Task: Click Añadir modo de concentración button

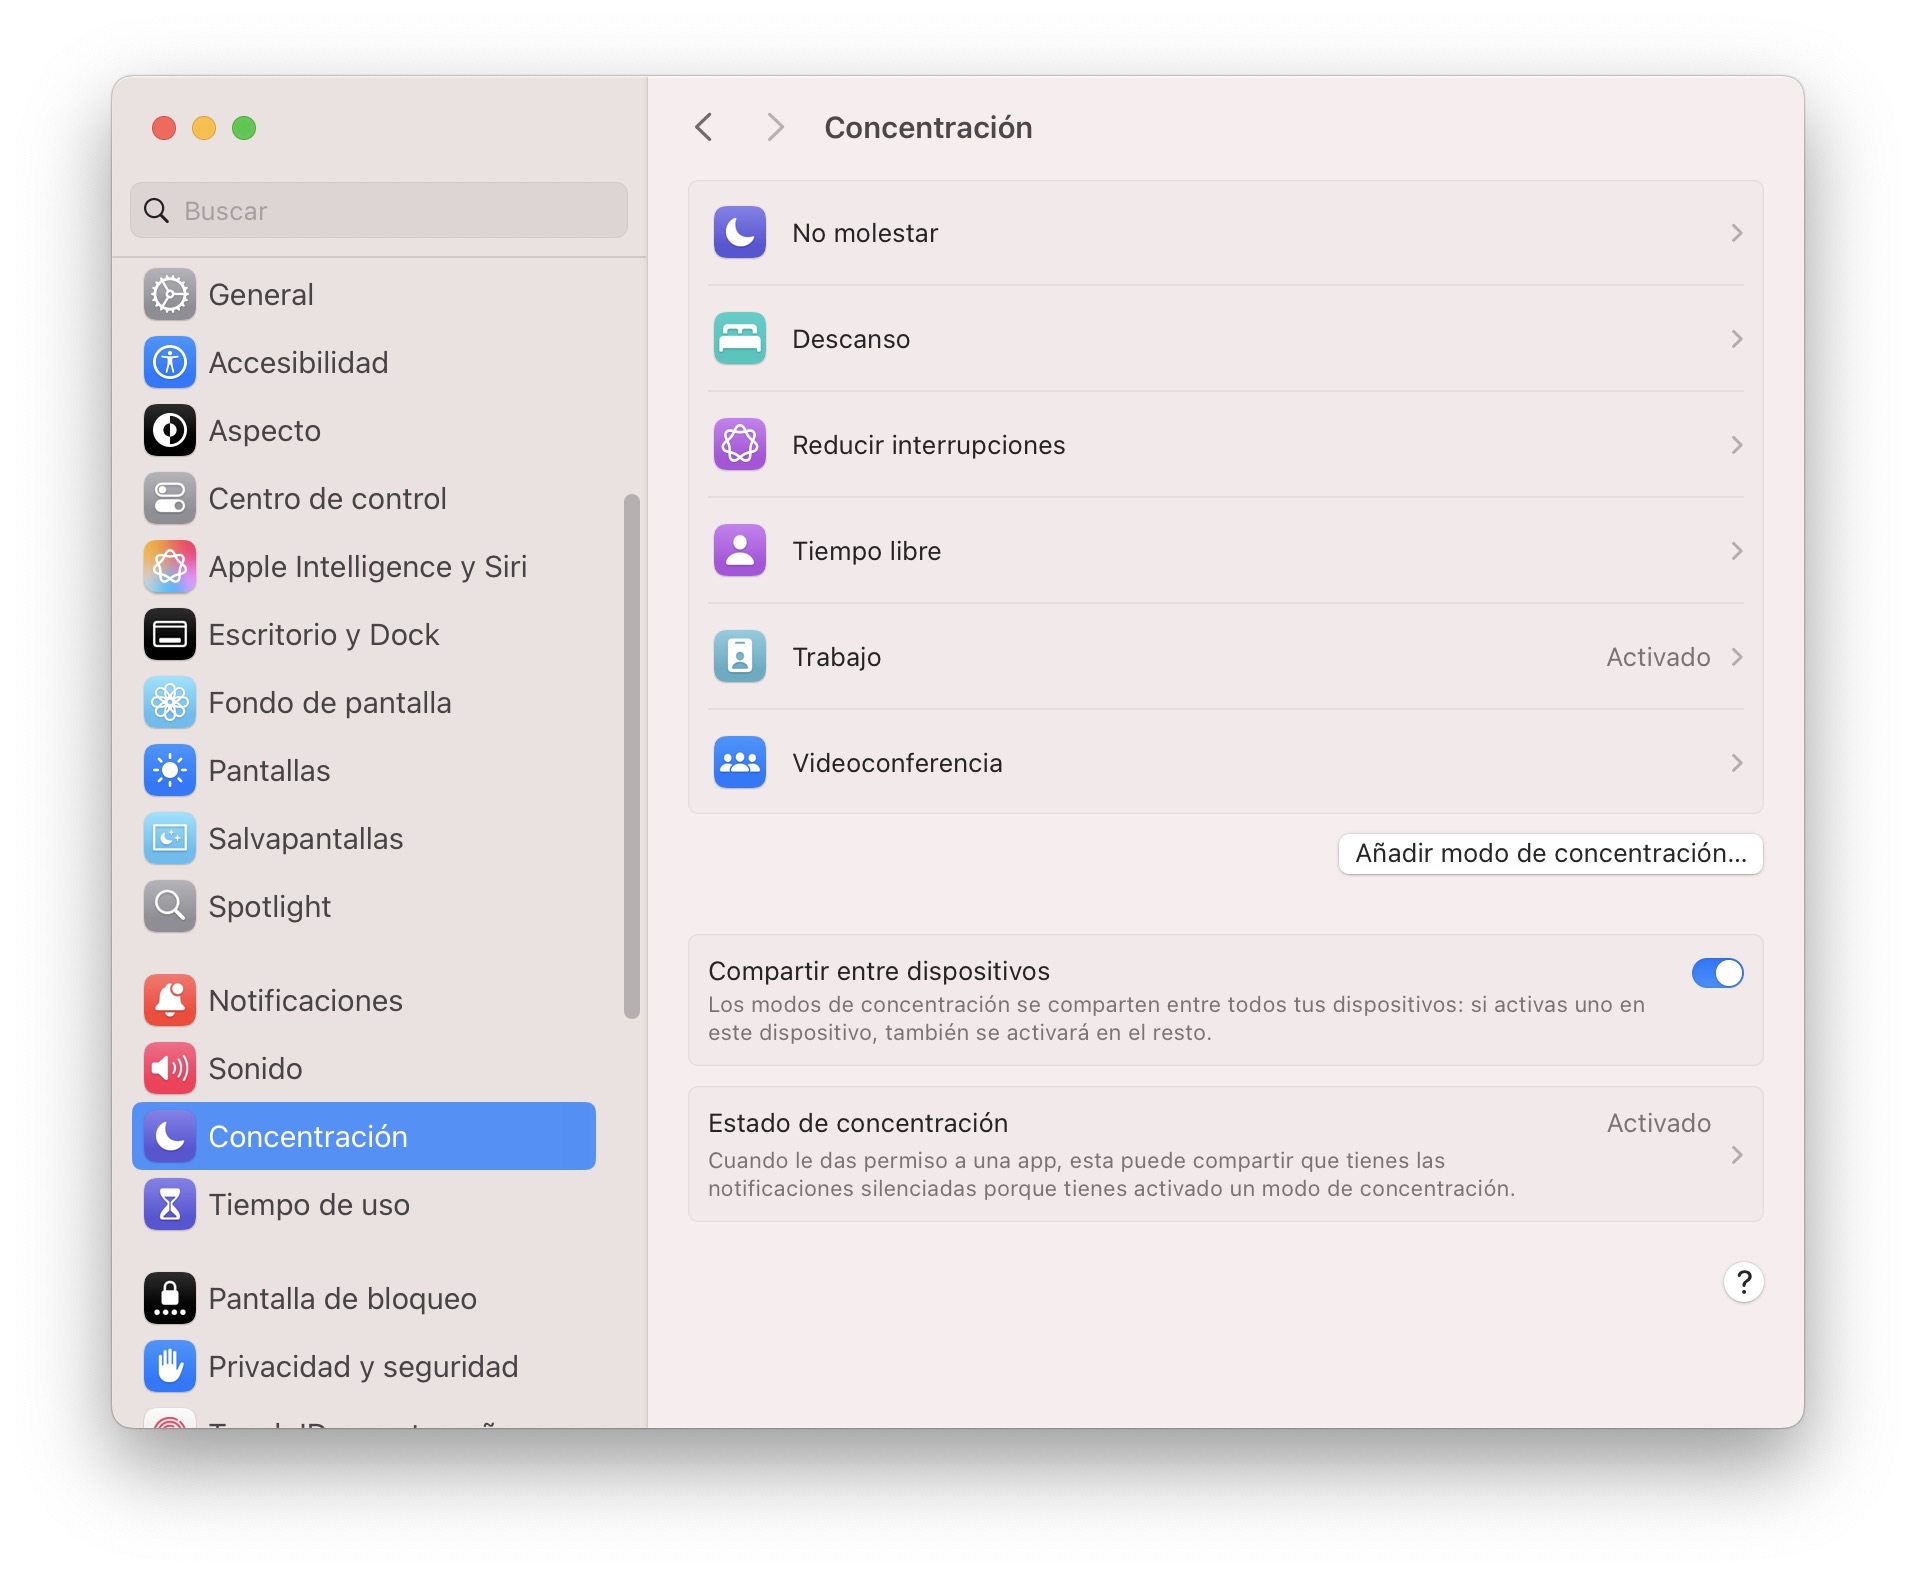Action: [x=1550, y=854]
